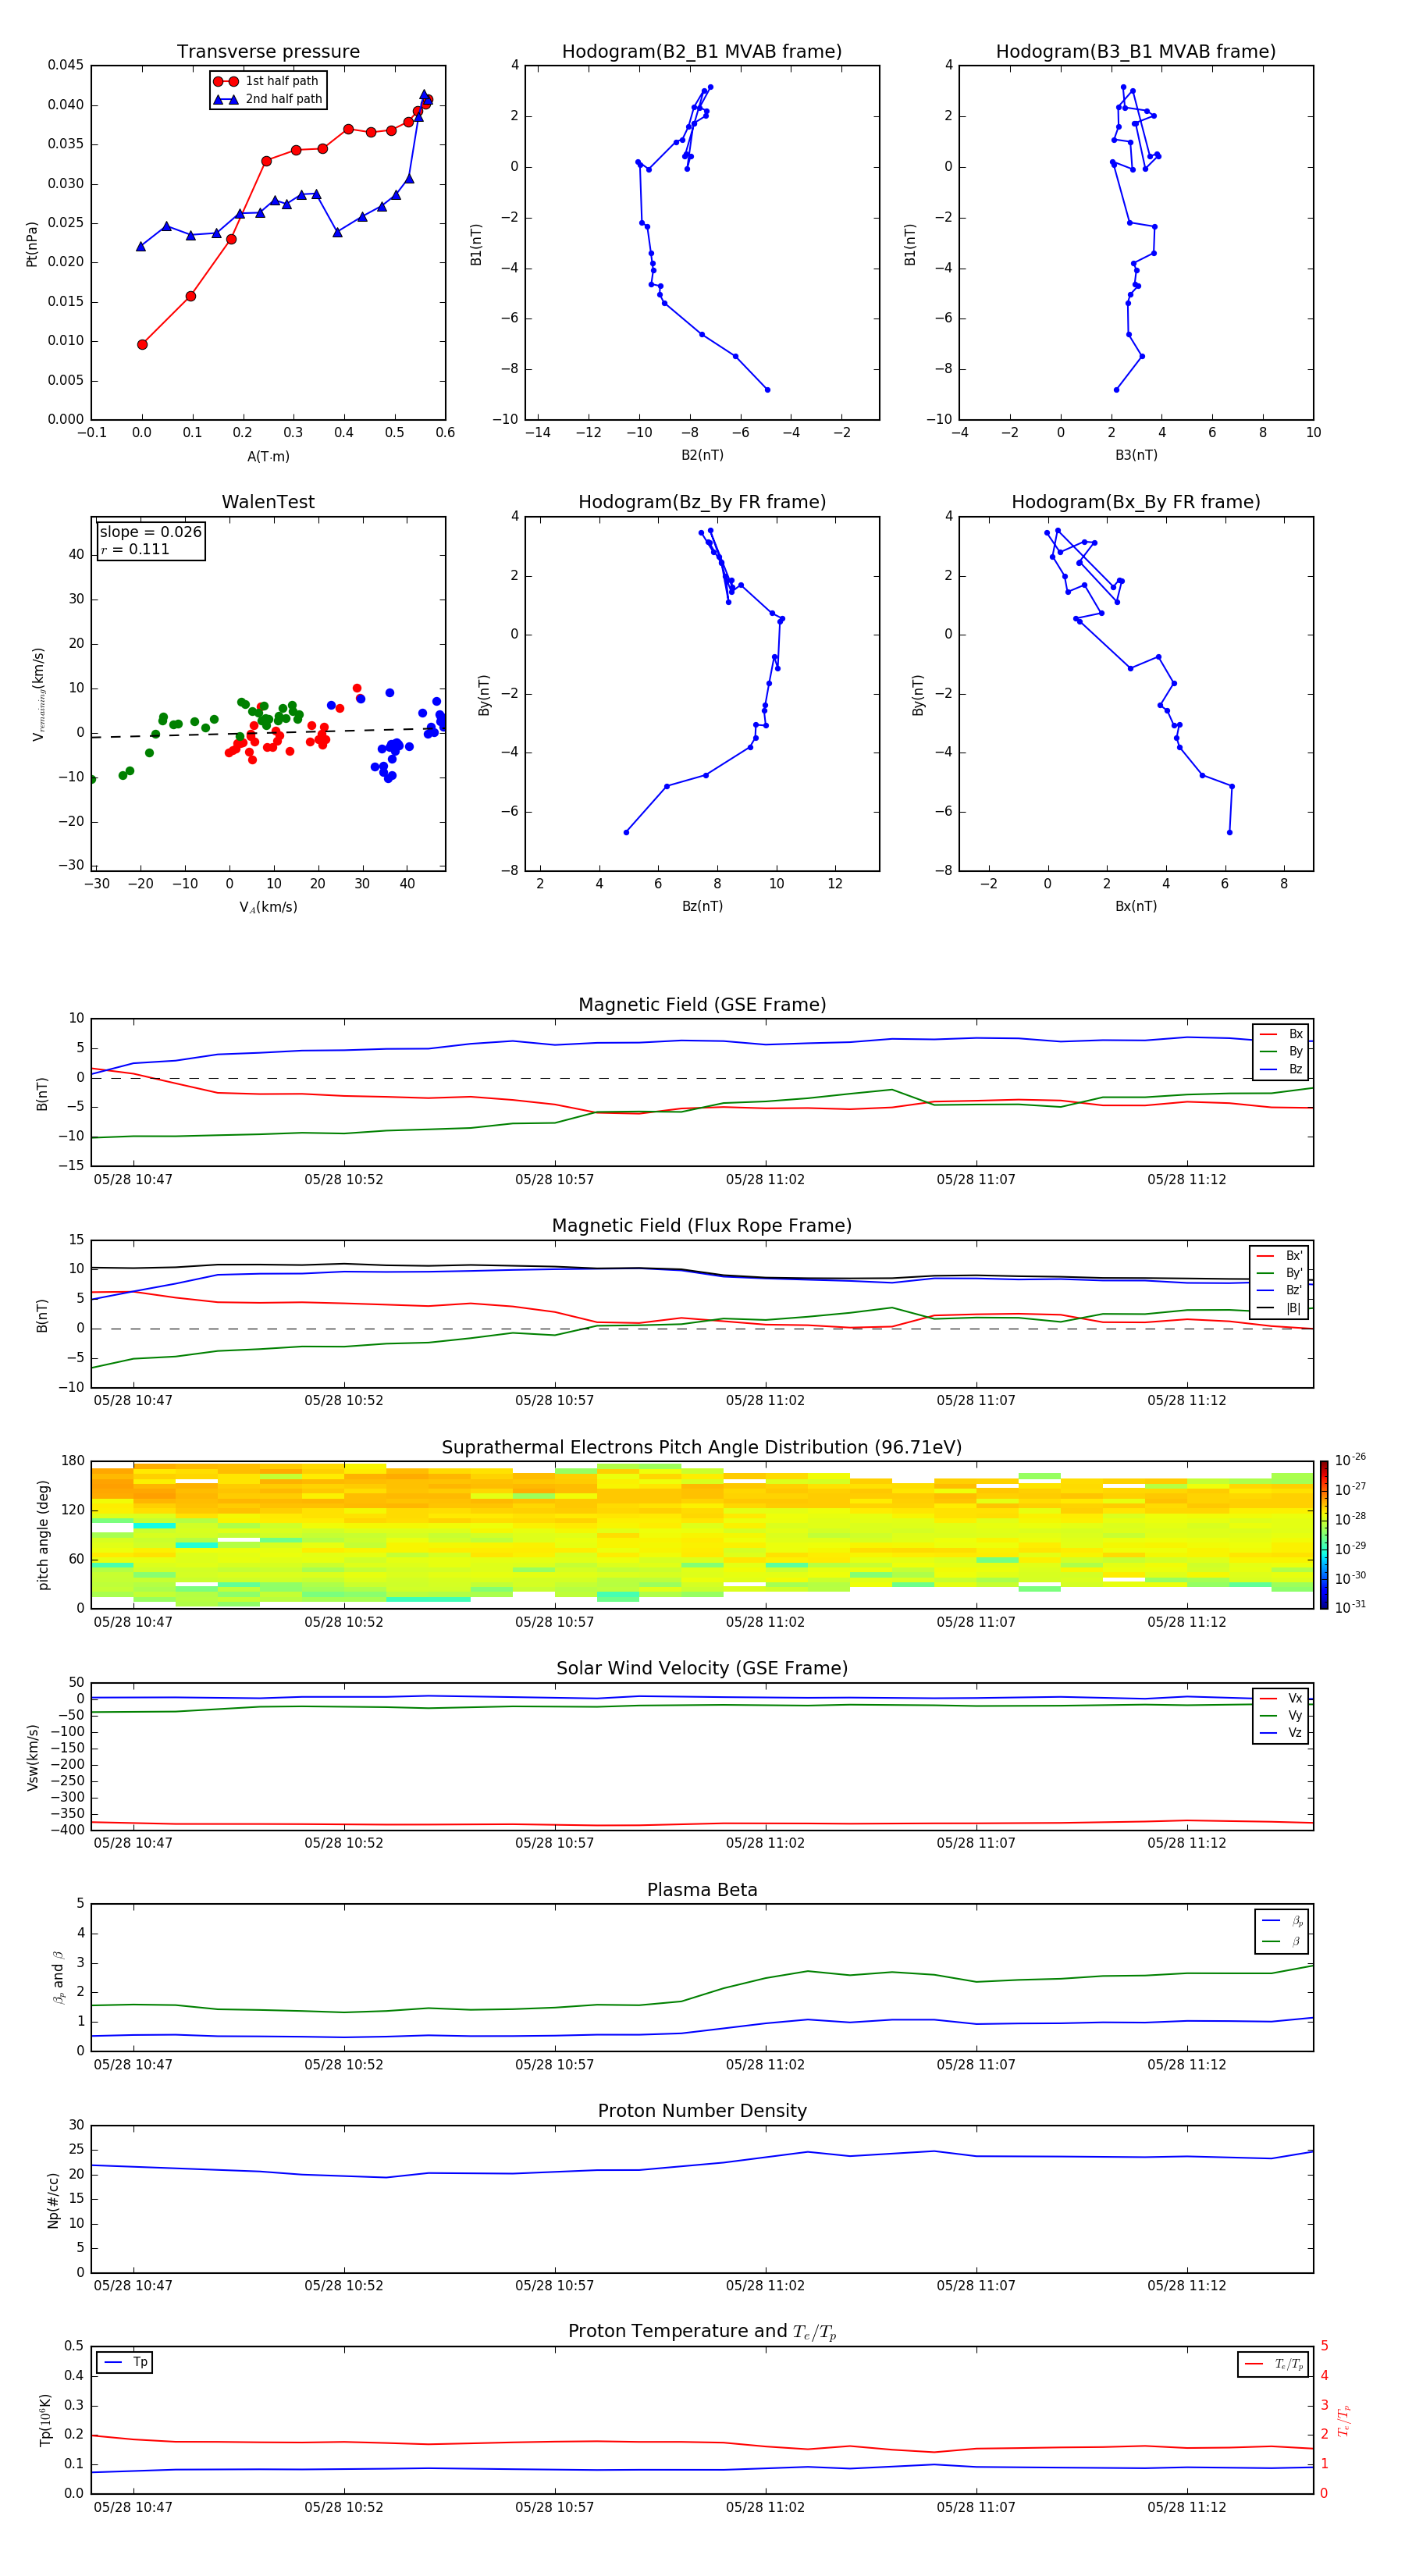The width and height of the screenshot is (1405, 2576).
Task: Click the "A(T·m)" x-axis label
Action: click(268, 457)
